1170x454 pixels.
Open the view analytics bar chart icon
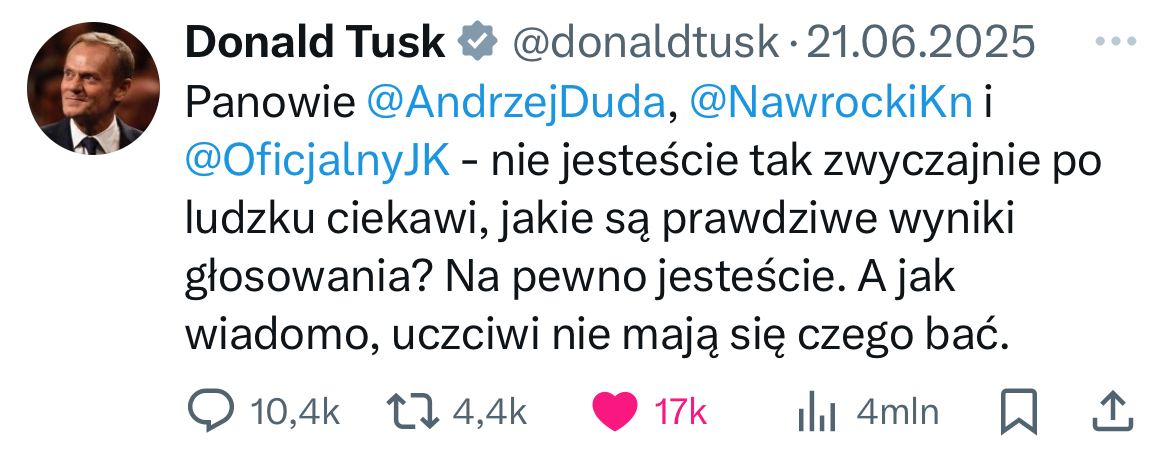click(817, 411)
